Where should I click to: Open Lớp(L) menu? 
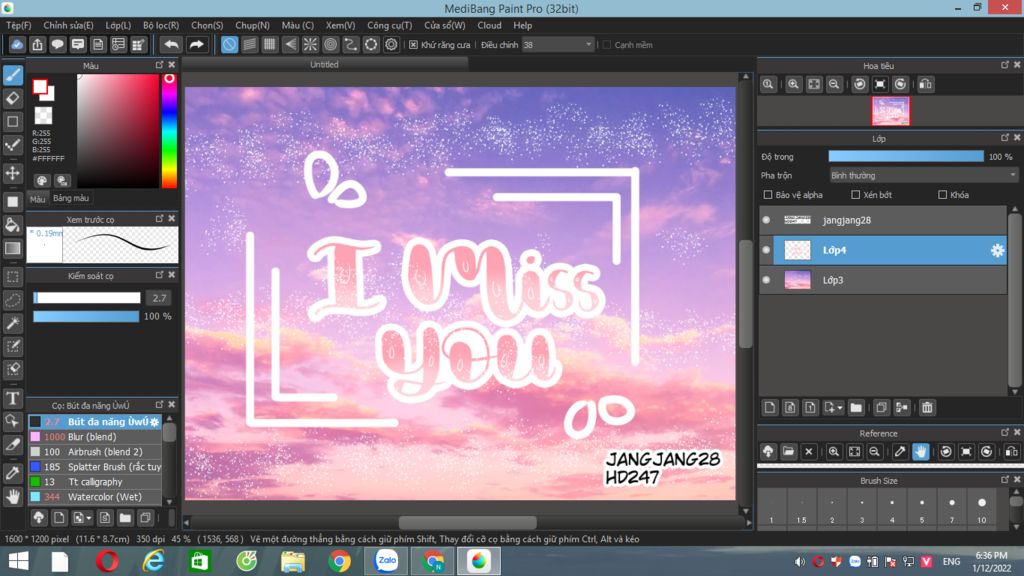coord(118,25)
